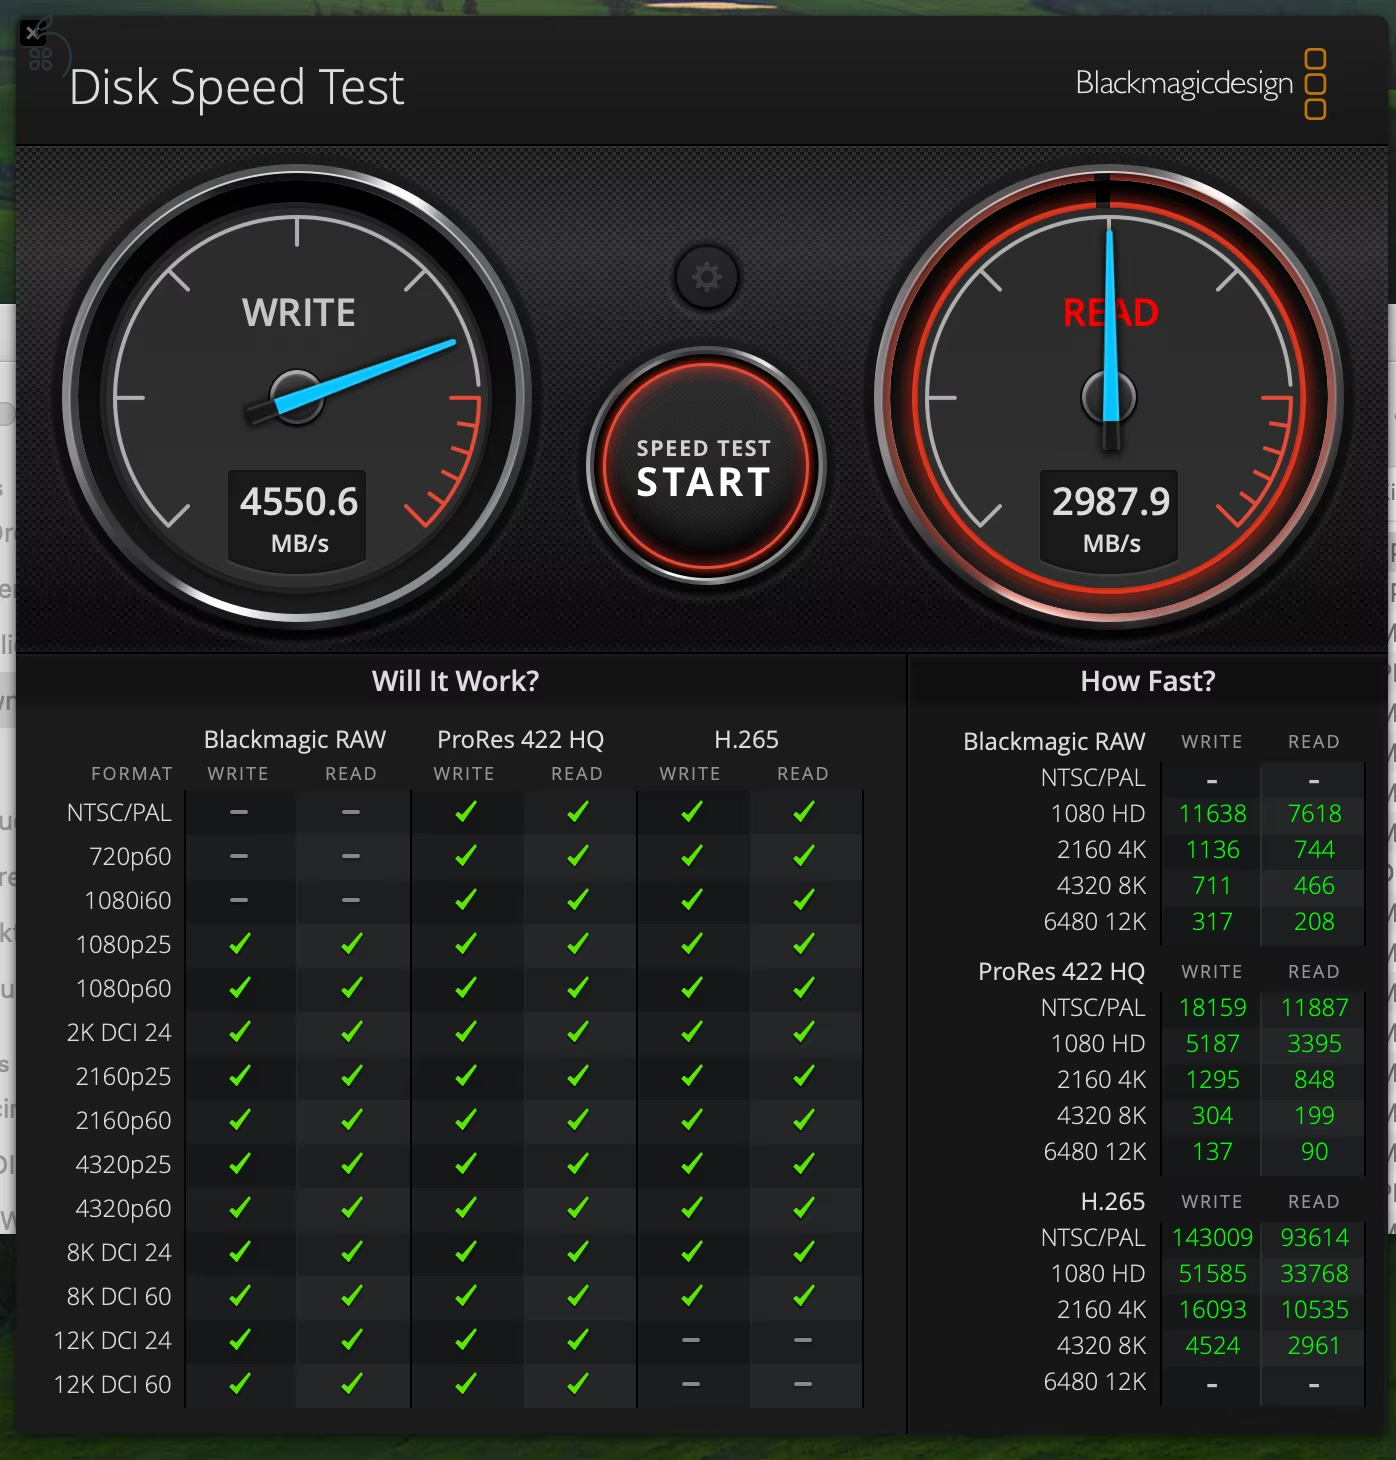Select H.265 4320 8K write value 4524
Viewport: 1396px width, 1460px height.
point(1212,1346)
